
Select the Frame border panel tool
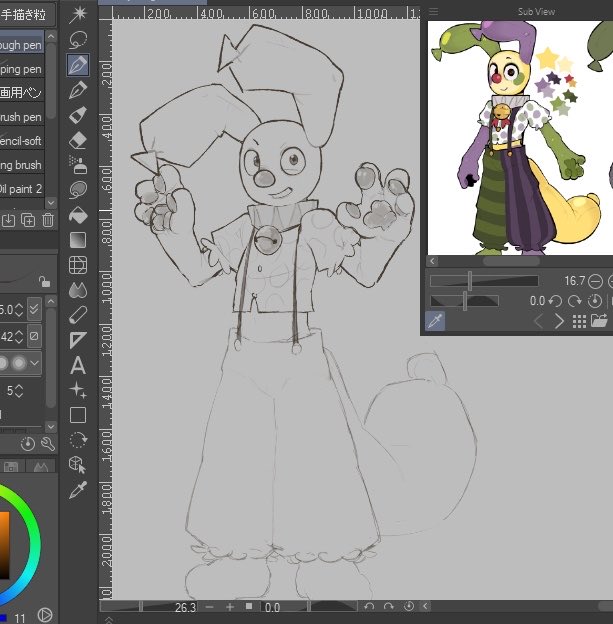pyautogui.click(x=78, y=265)
